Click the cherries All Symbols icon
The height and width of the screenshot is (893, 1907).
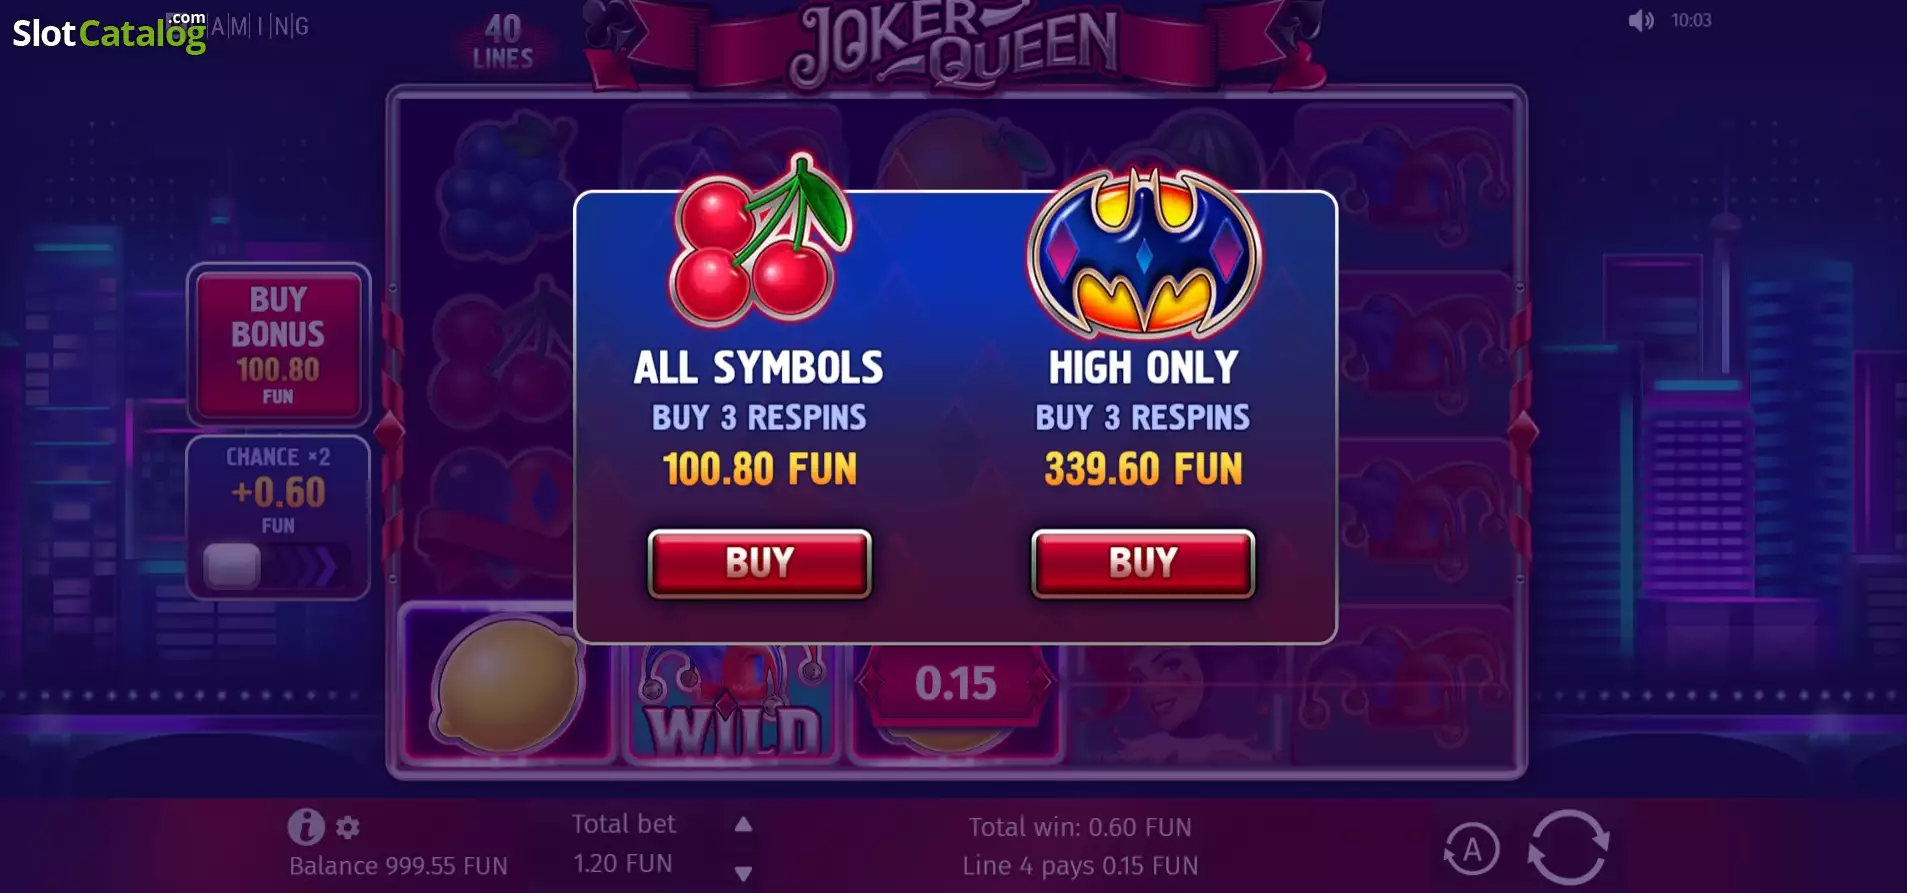click(760, 240)
